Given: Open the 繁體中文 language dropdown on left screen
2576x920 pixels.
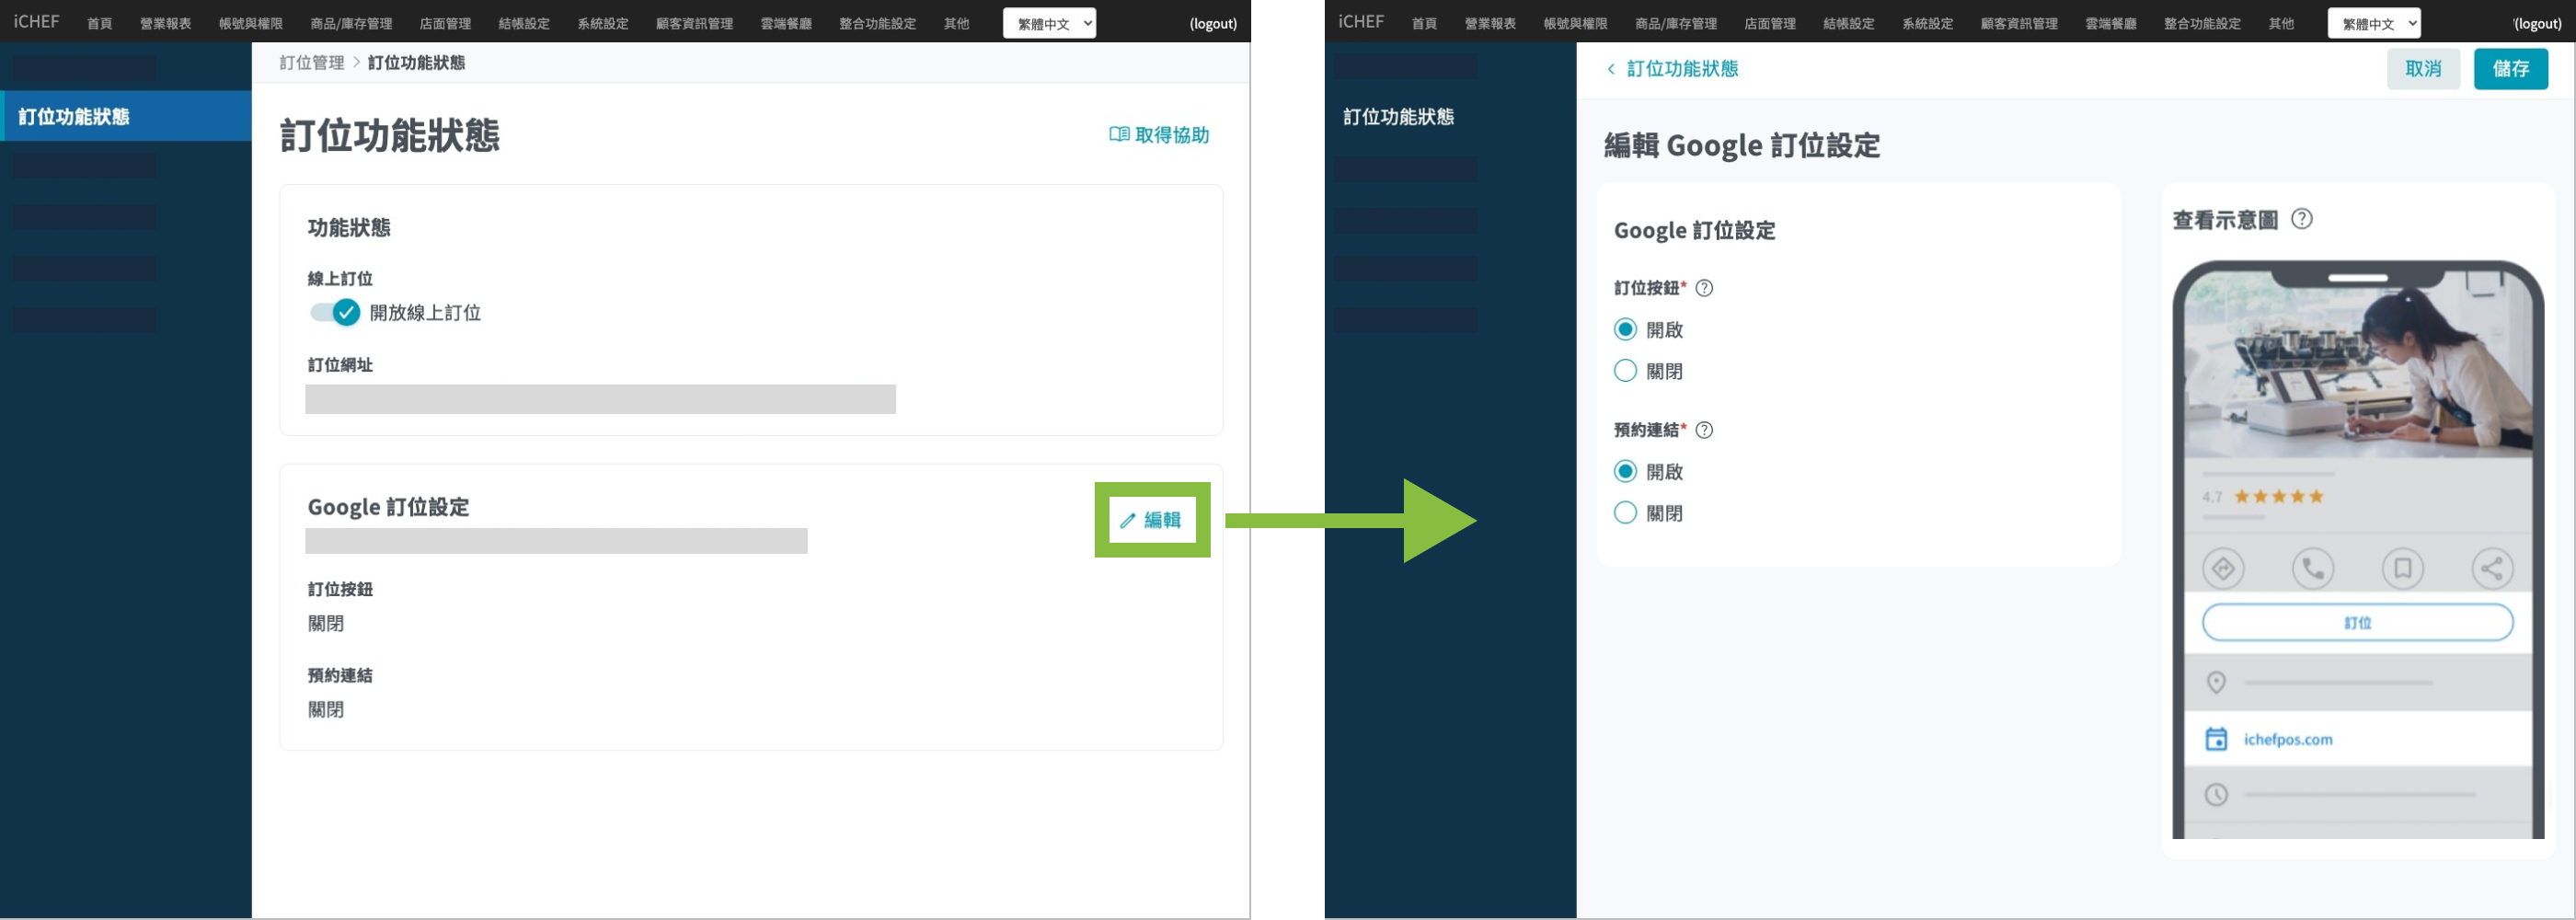Looking at the screenshot, I should pyautogui.click(x=1049, y=23).
